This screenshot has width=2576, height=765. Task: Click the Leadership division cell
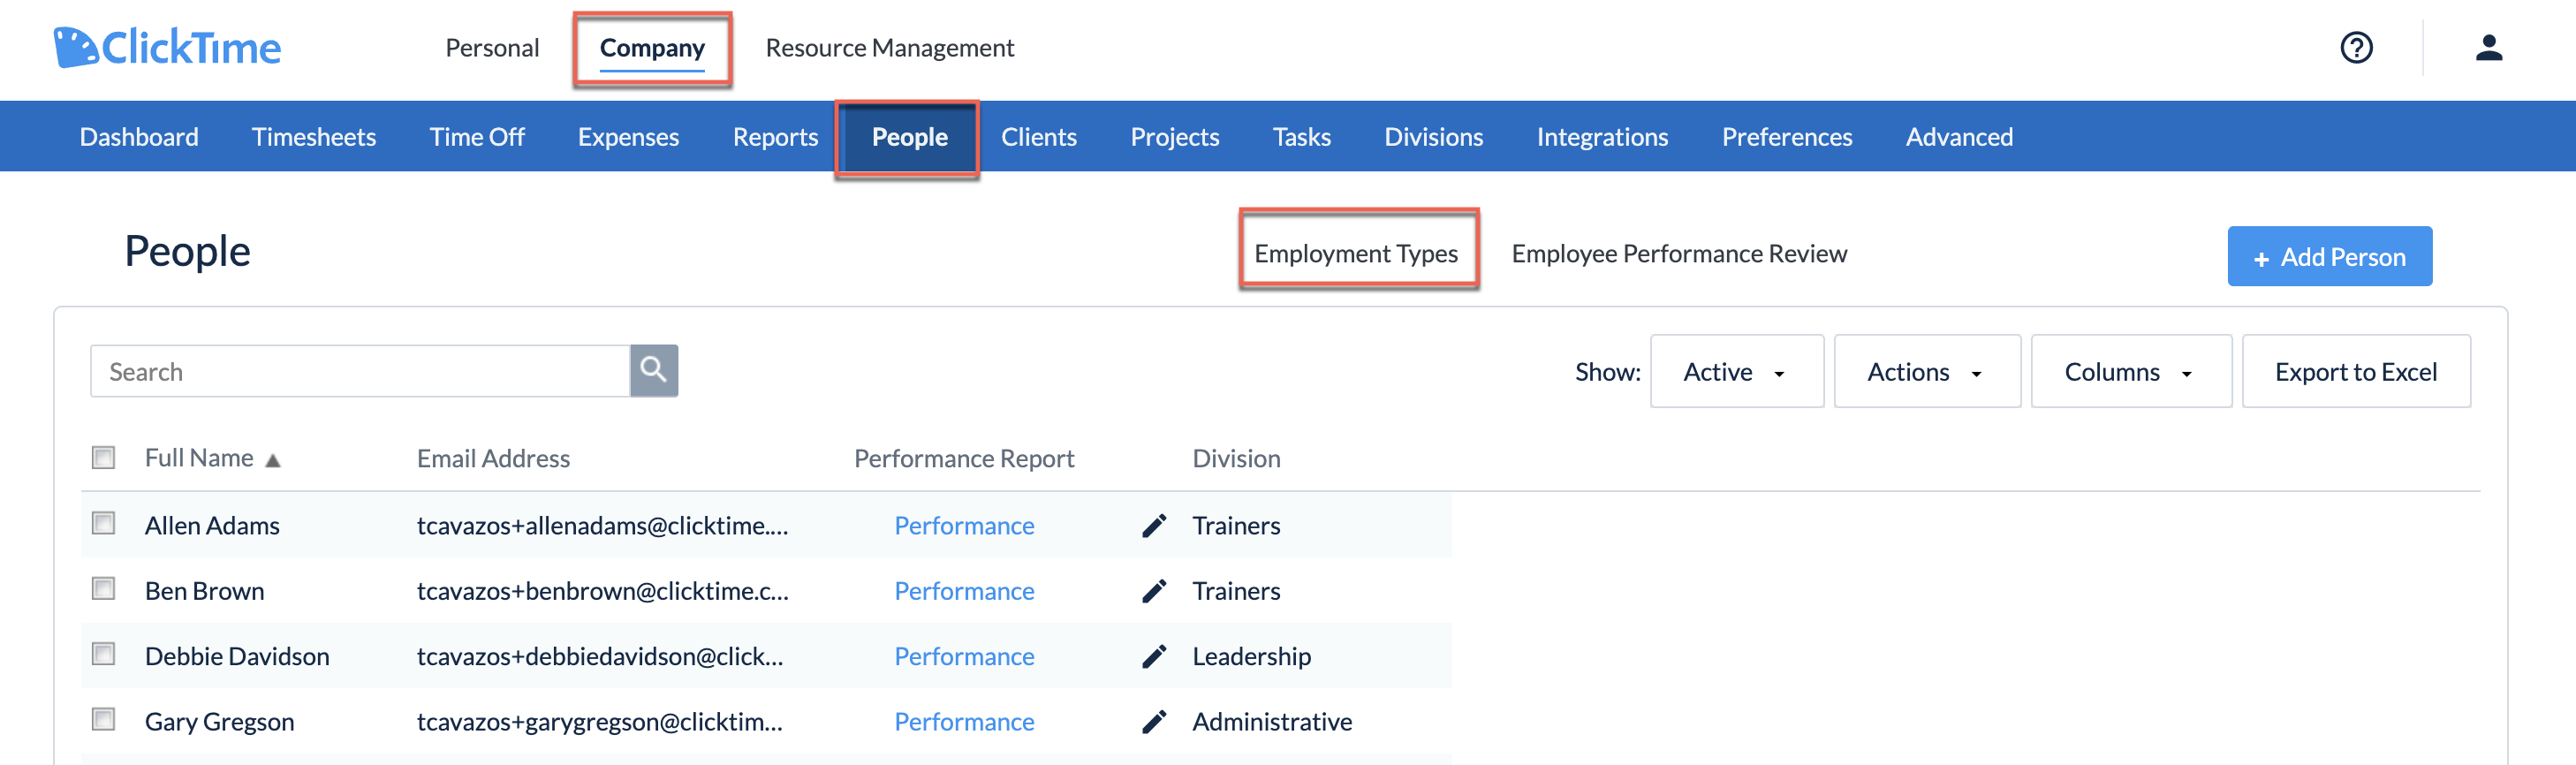point(1251,656)
